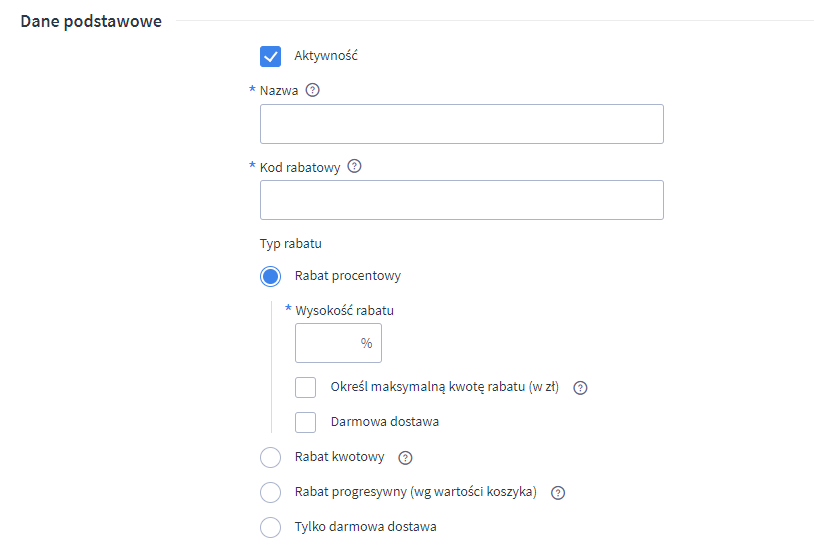The image size is (814, 546).
Task: Enable Określ maksymalną kwotę rabatu checkbox
Action: point(306,388)
